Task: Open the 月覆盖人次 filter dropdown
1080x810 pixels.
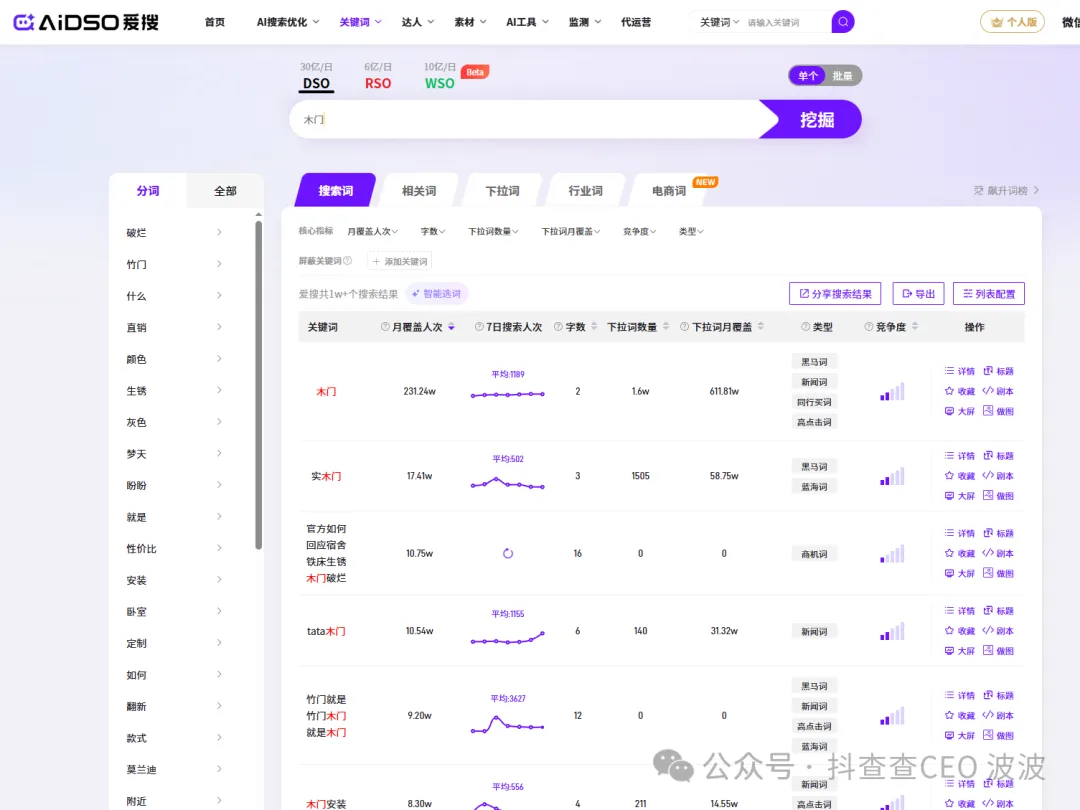Action: tap(374, 231)
